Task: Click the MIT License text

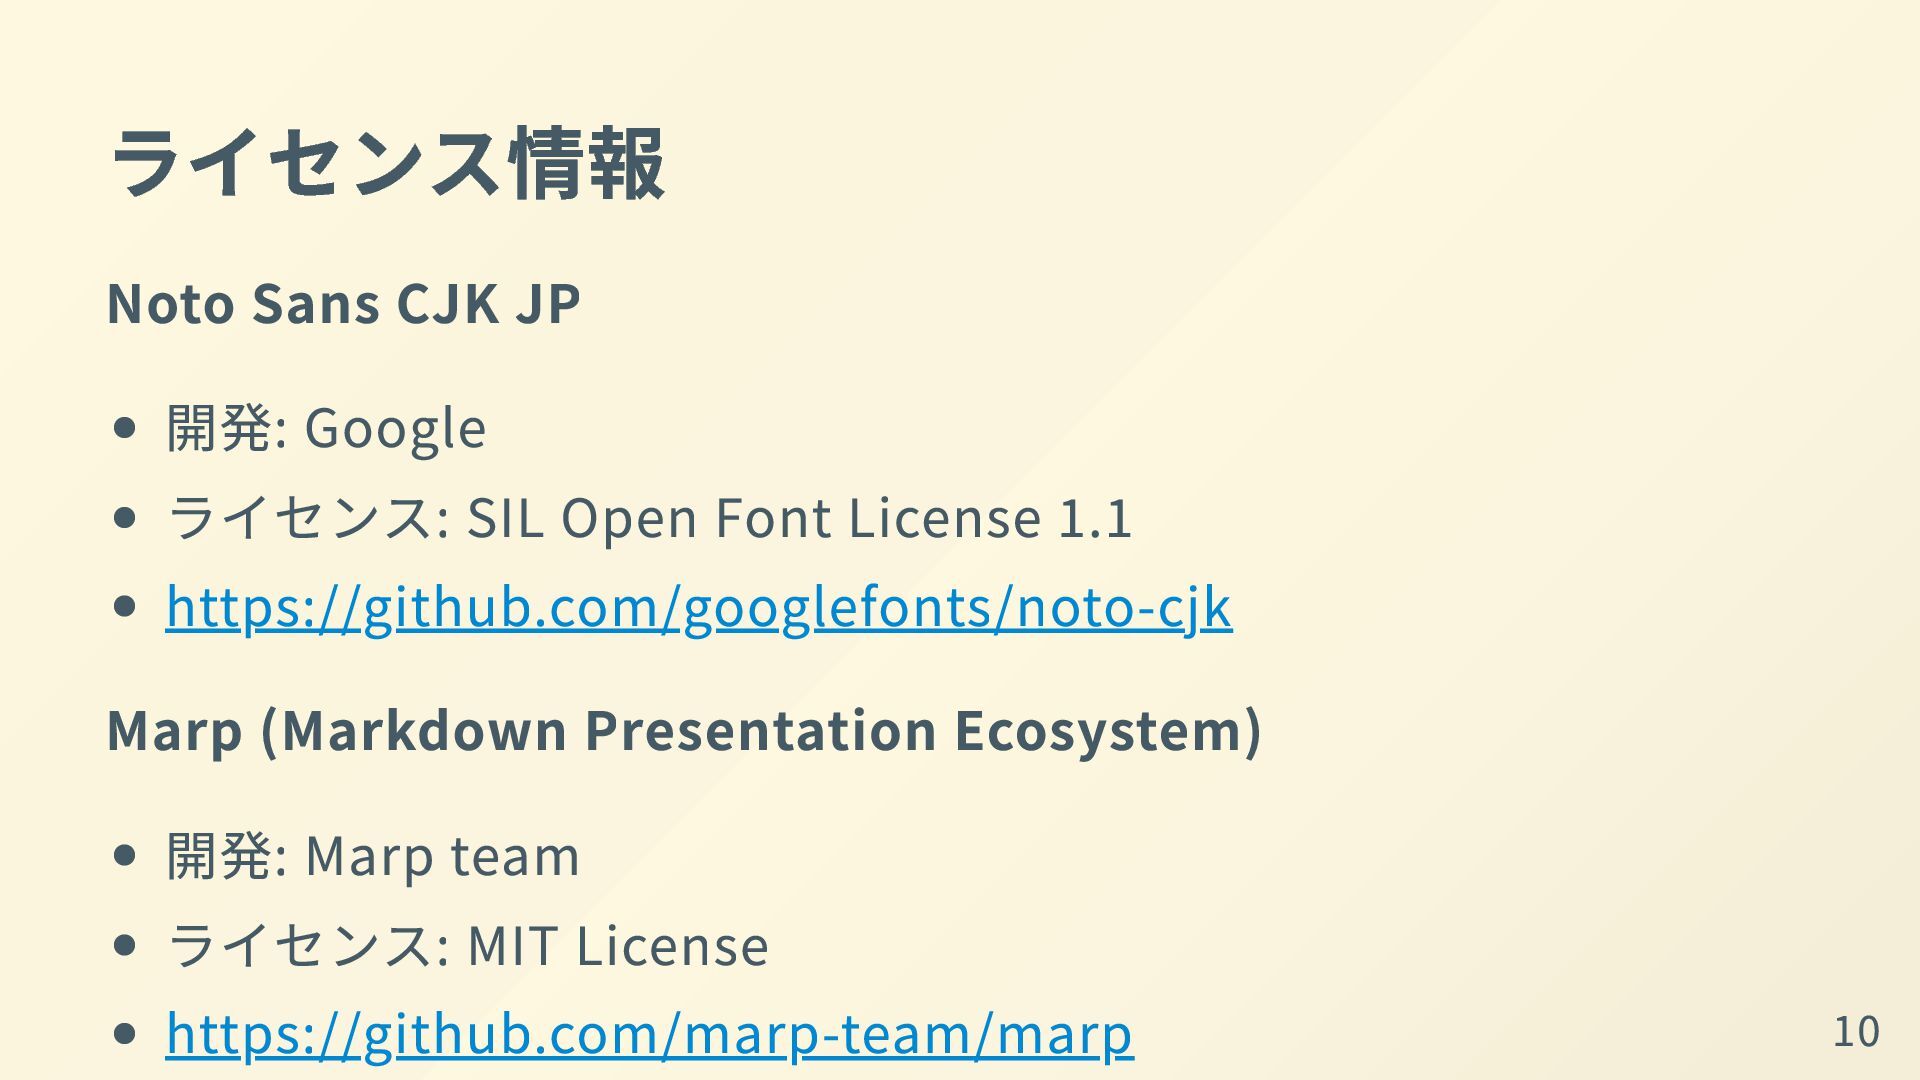Action: point(617,946)
